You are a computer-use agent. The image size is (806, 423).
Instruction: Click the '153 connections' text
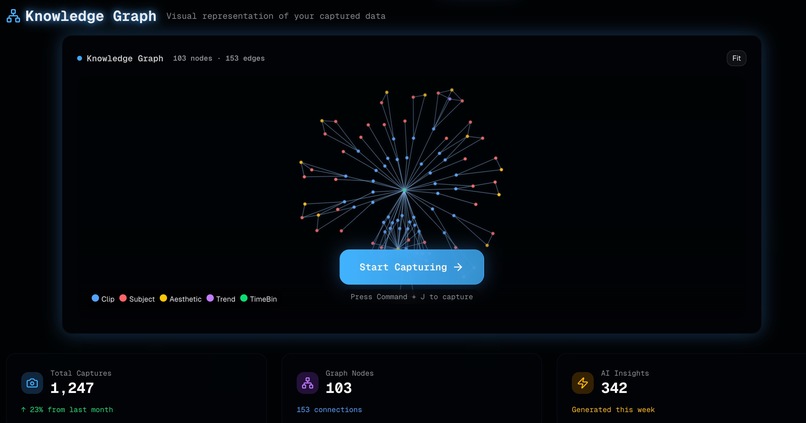329,410
